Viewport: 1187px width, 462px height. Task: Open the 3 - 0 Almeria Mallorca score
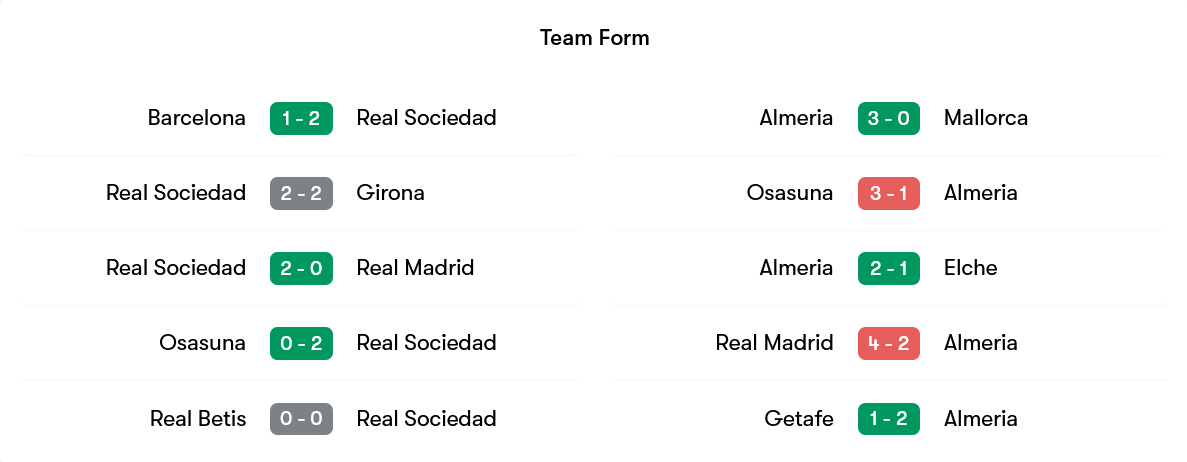pyautogui.click(x=888, y=118)
